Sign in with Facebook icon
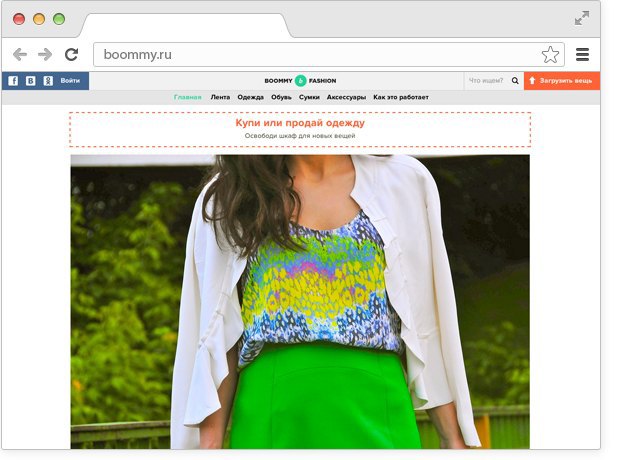This screenshot has height=460, width=620. click(14, 80)
